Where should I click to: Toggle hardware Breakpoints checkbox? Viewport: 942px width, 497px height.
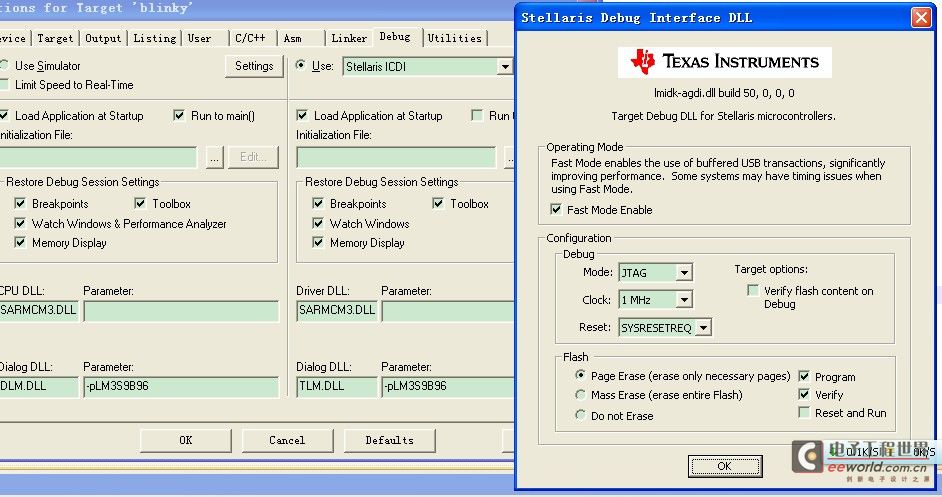(318, 203)
